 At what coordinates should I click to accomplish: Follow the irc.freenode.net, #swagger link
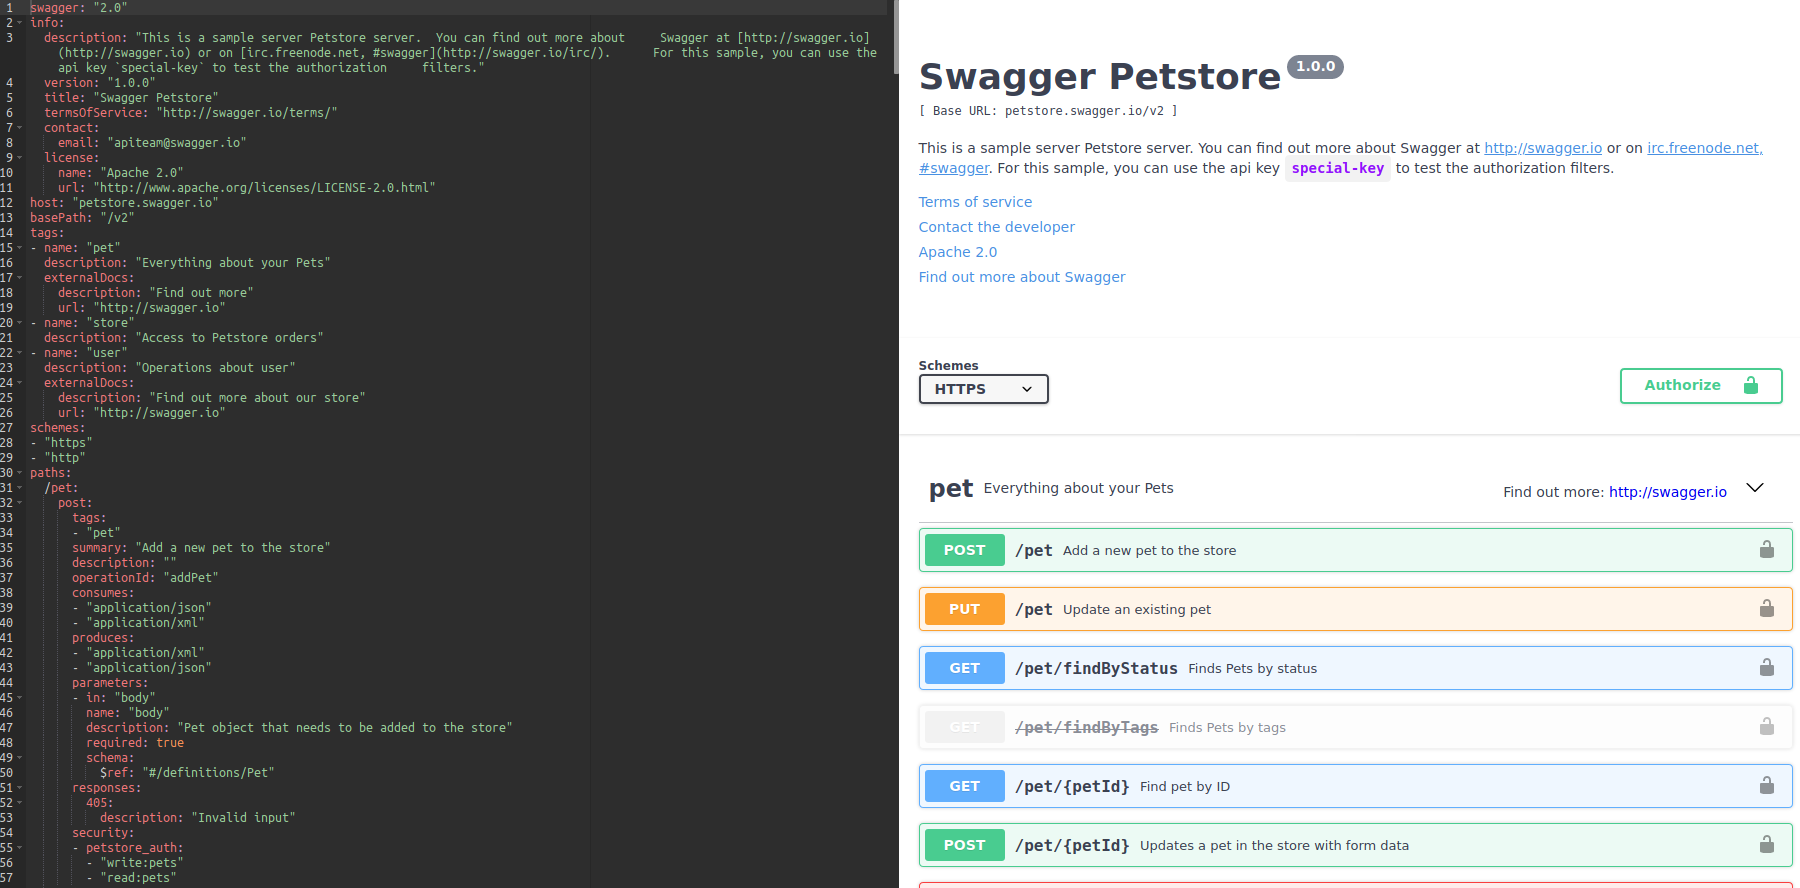tap(1704, 148)
